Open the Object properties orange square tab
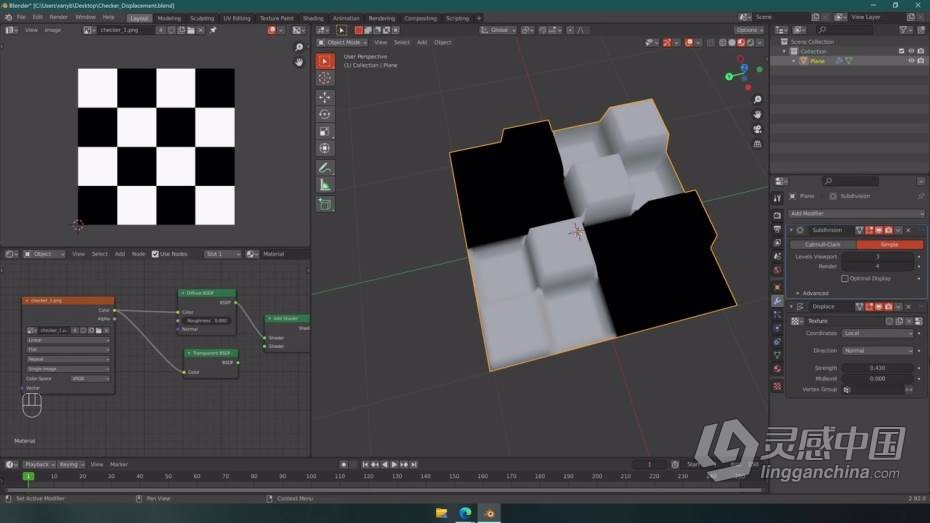The height and width of the screenshot is (523, 930). [778, 287]
